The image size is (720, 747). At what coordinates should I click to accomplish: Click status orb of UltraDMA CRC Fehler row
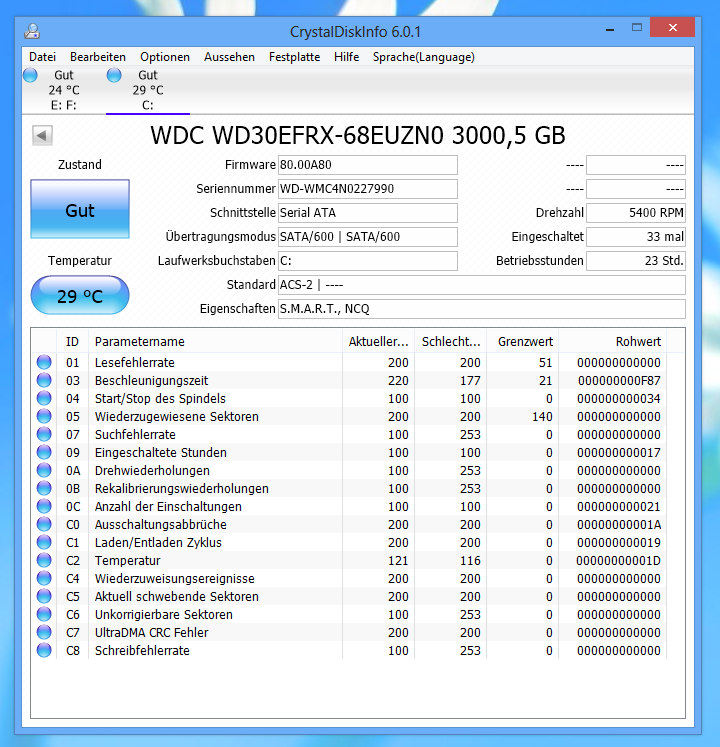pos(44,632)
